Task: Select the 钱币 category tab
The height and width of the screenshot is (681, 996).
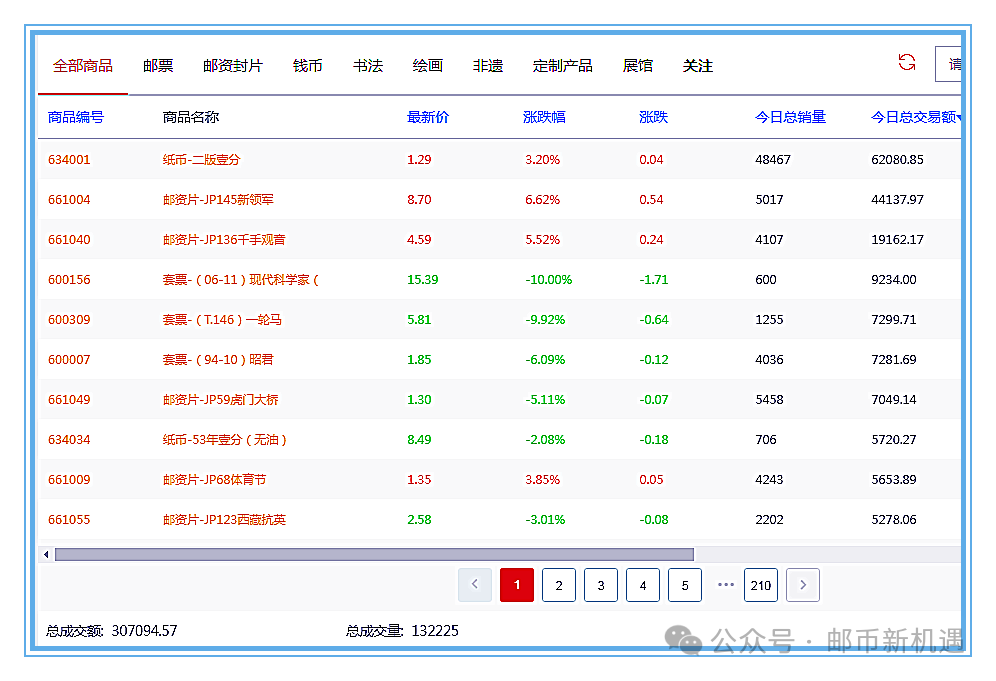Action: pos(308,66)
